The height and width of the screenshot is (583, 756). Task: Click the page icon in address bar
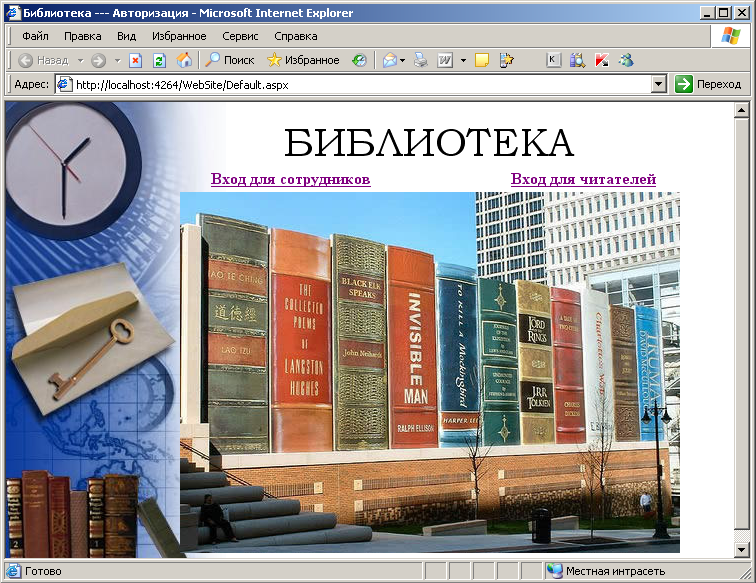65,85
